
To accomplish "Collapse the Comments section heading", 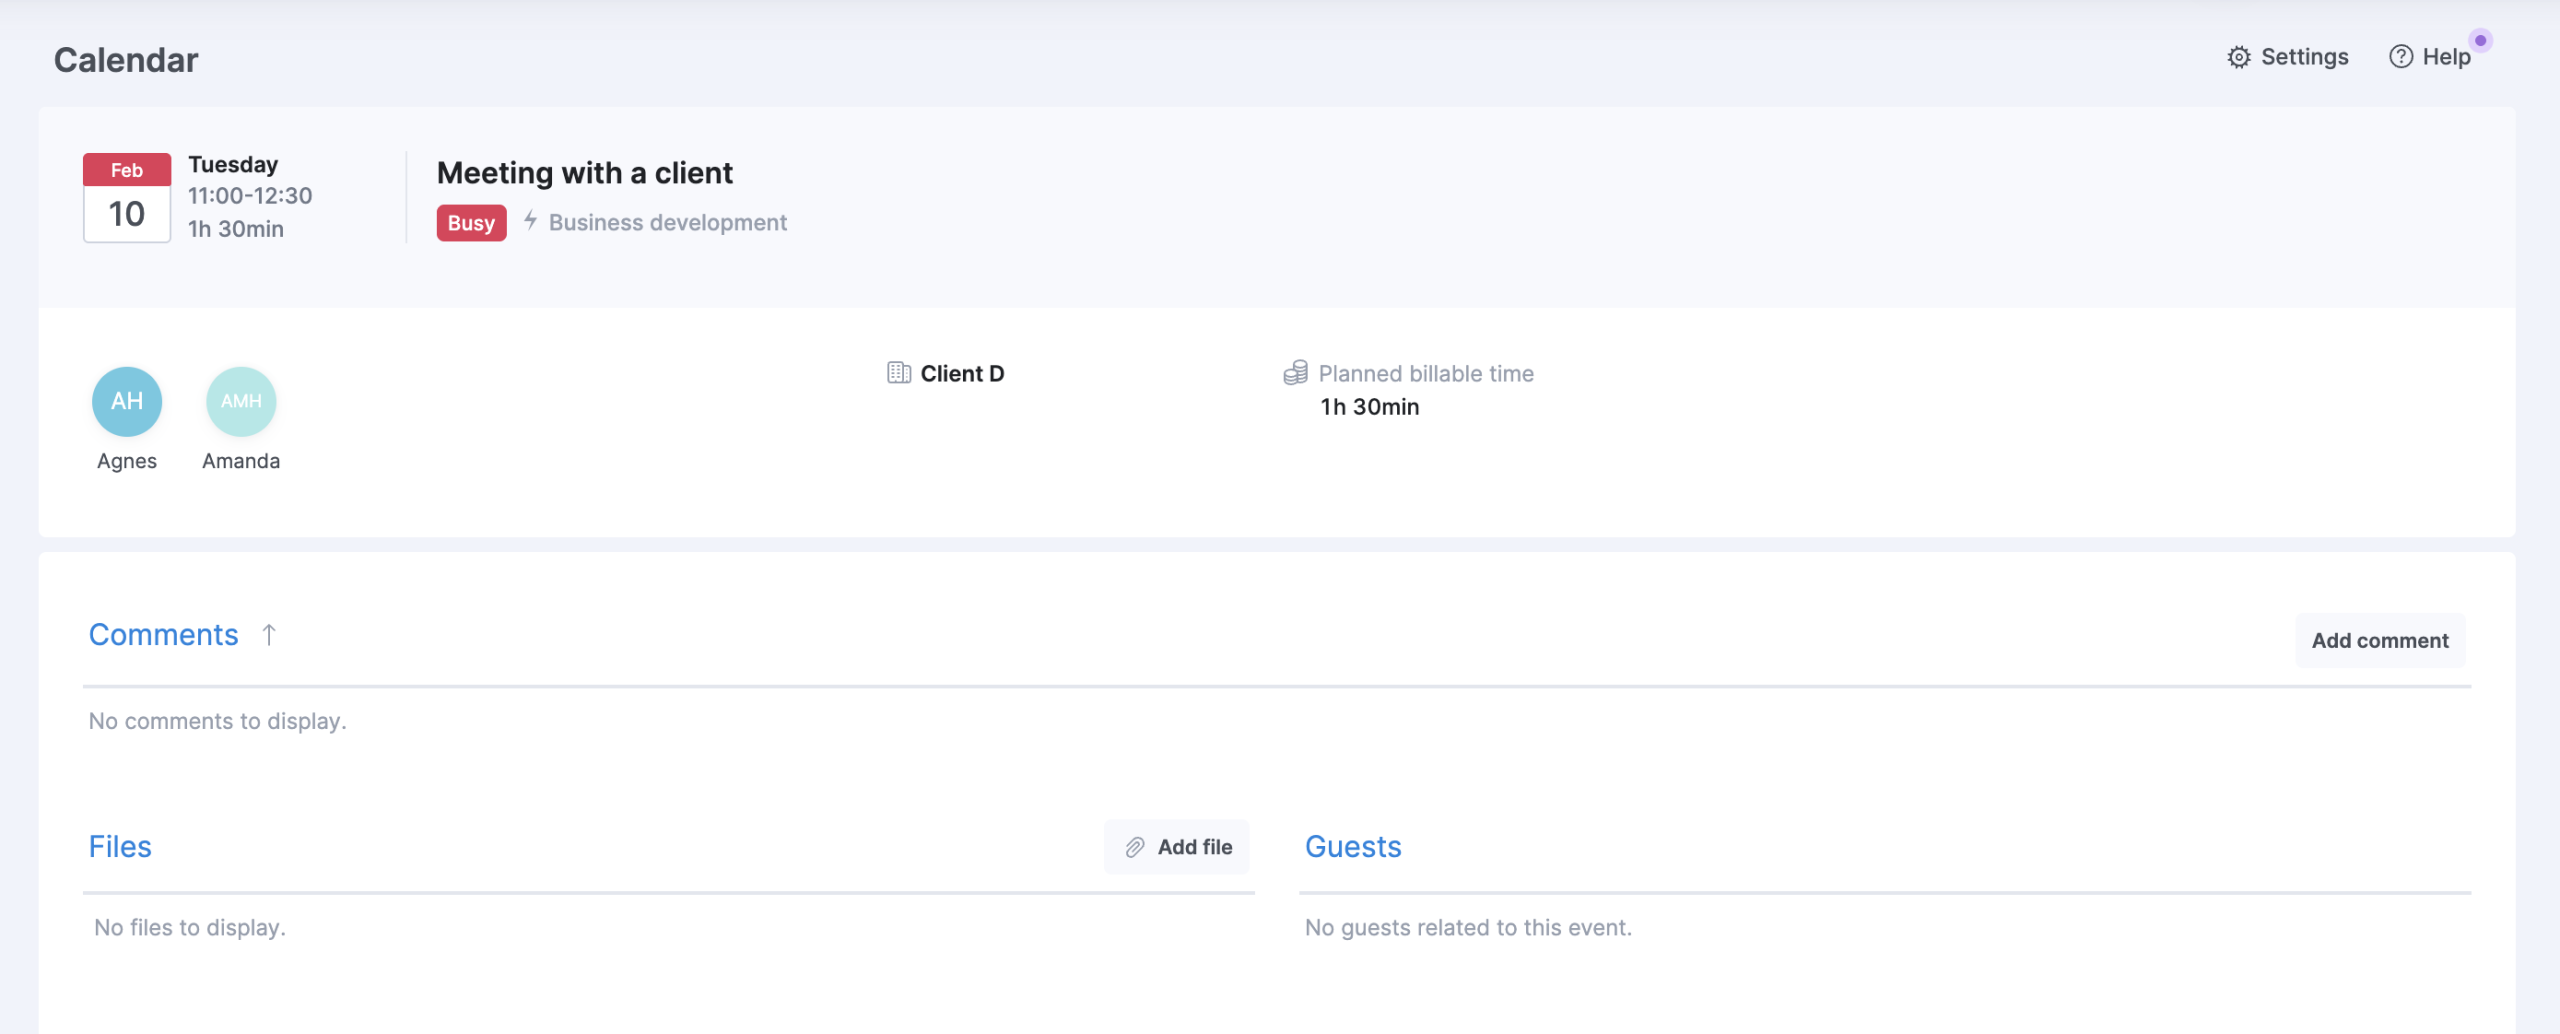I will click(163, 635).
